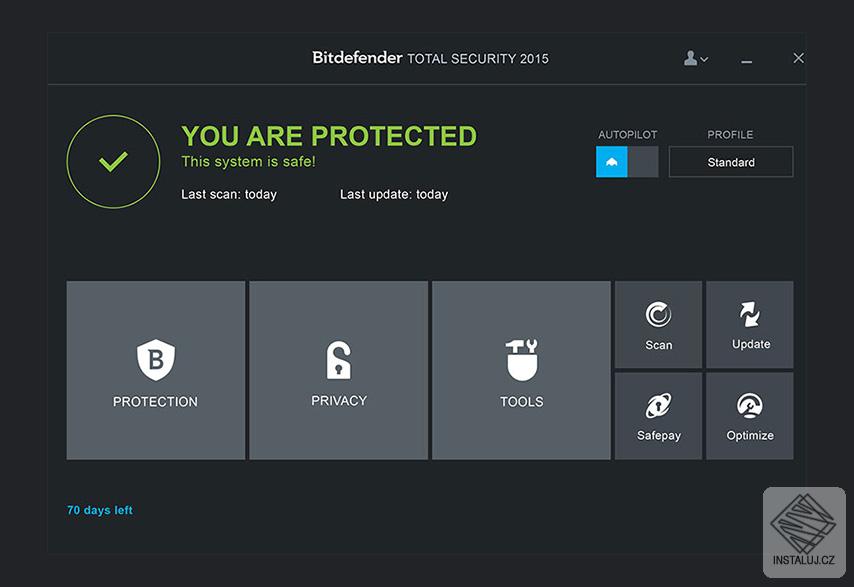Open Tools by clicking the toolbox icon

click(x=521, y=358)
